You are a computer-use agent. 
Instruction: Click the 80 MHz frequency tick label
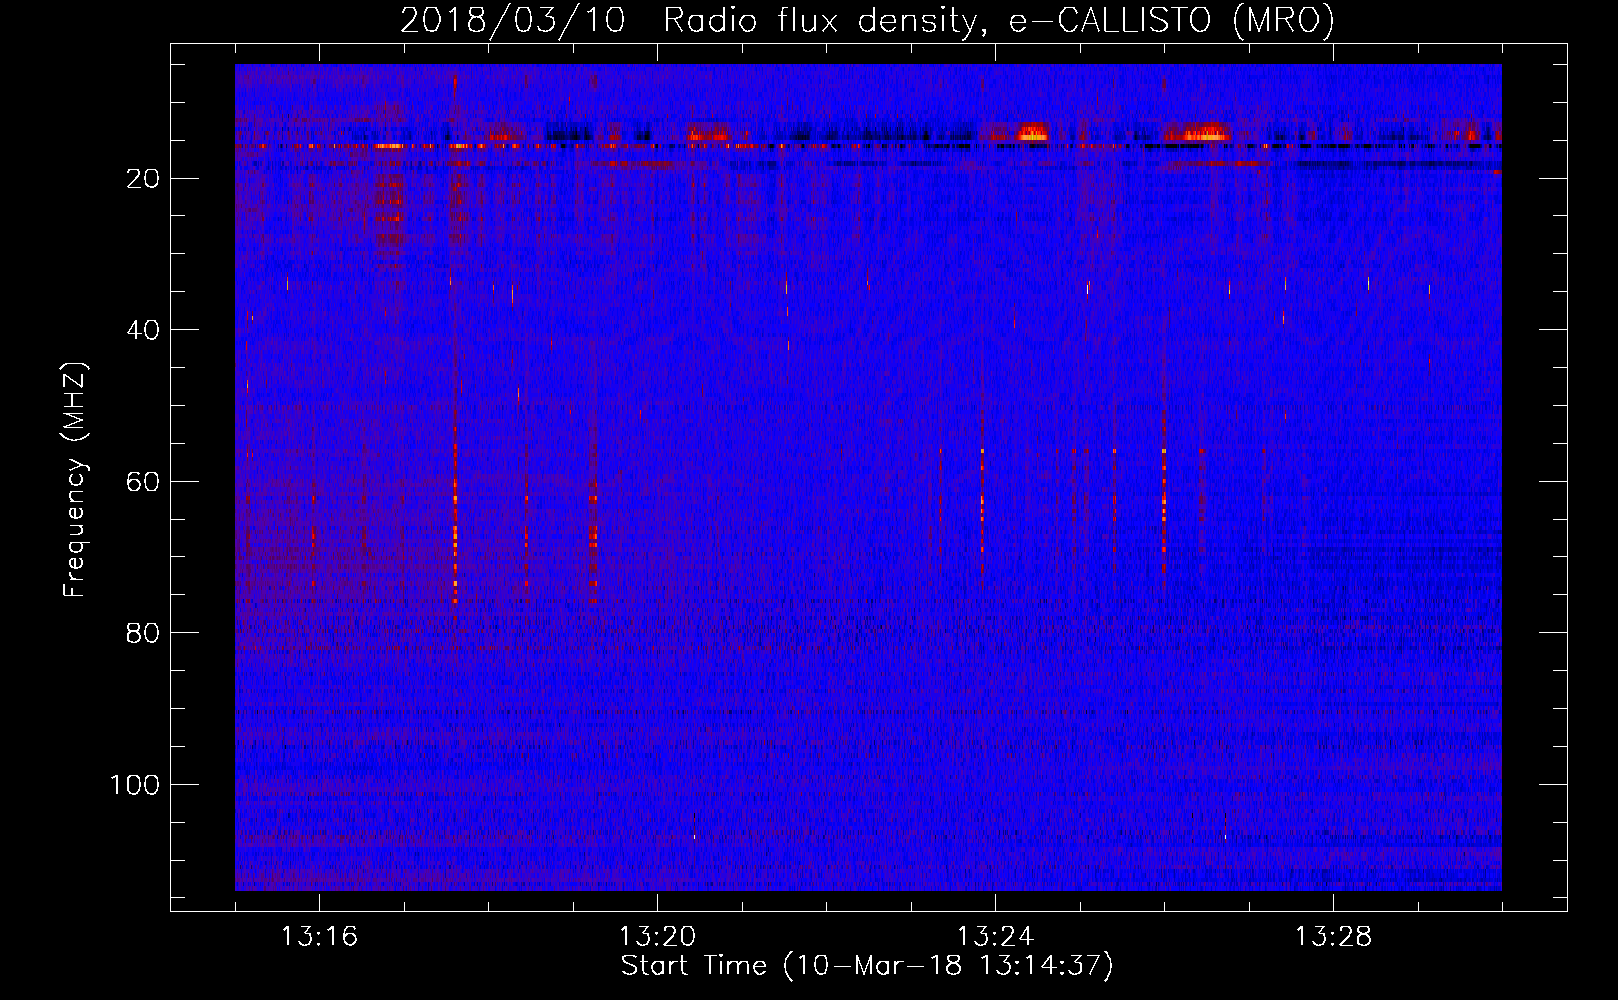point(143,633)
